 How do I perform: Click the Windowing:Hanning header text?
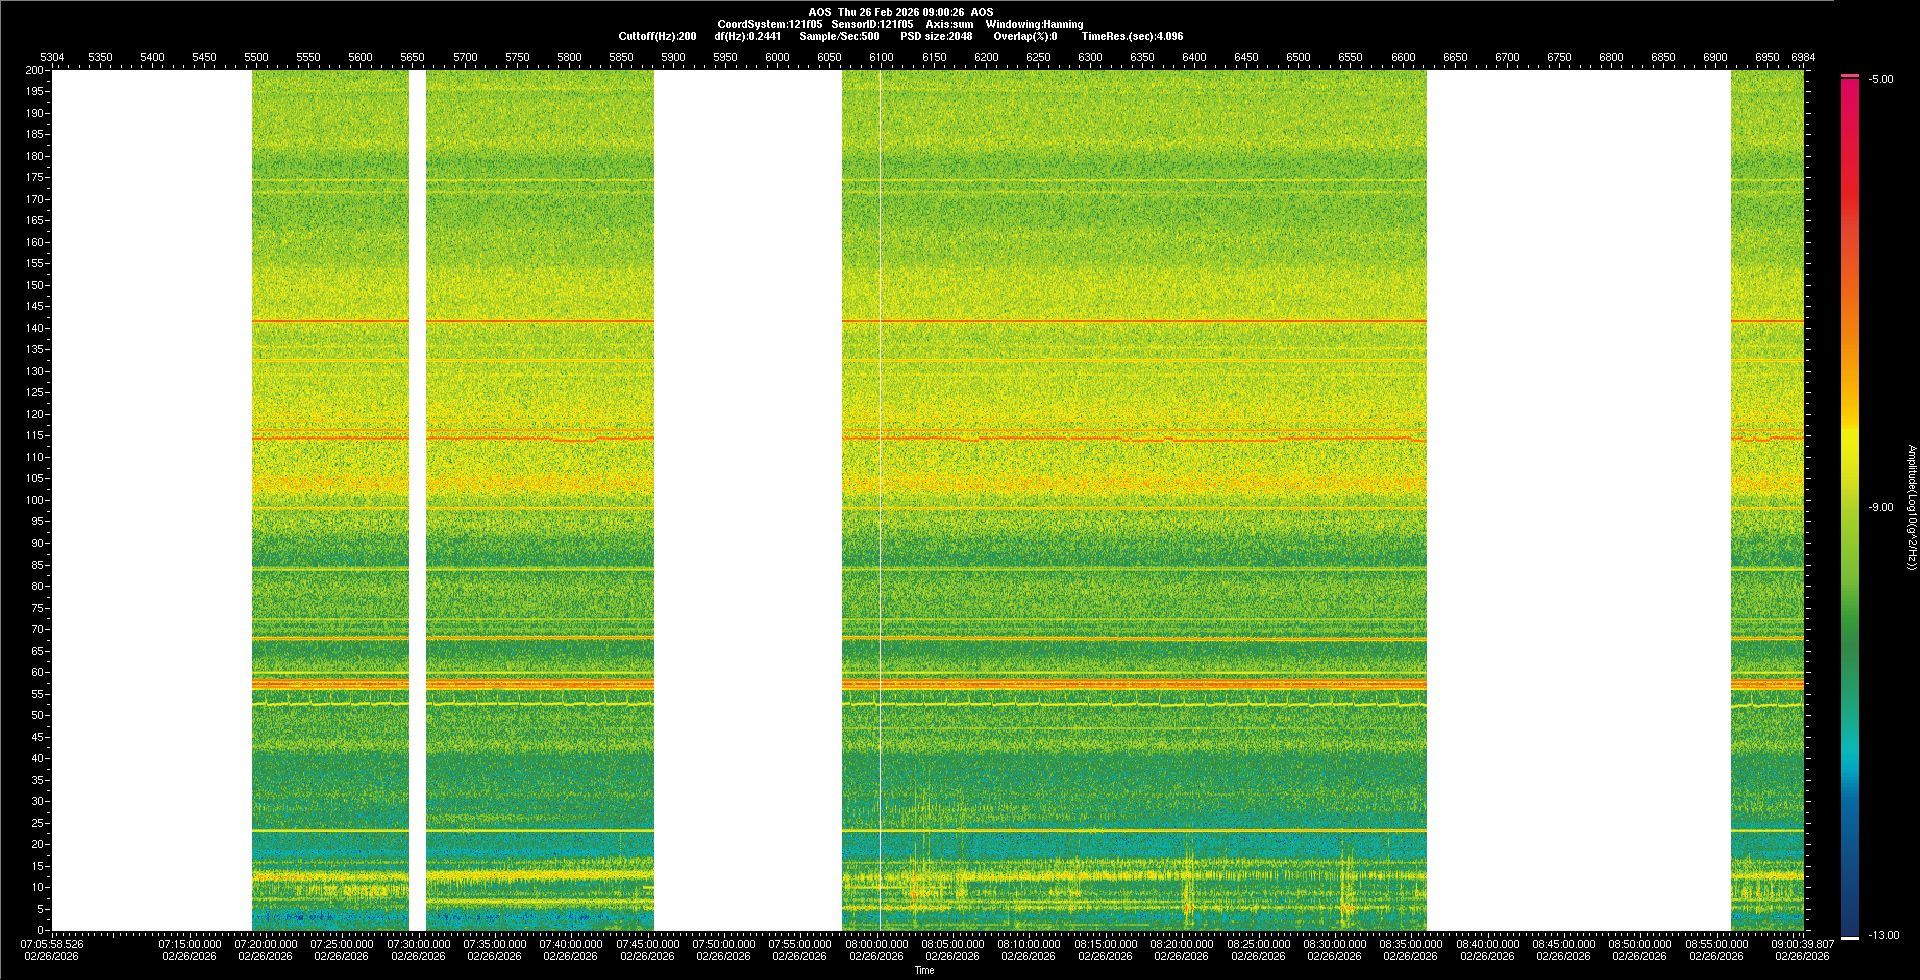[1034, 24]
